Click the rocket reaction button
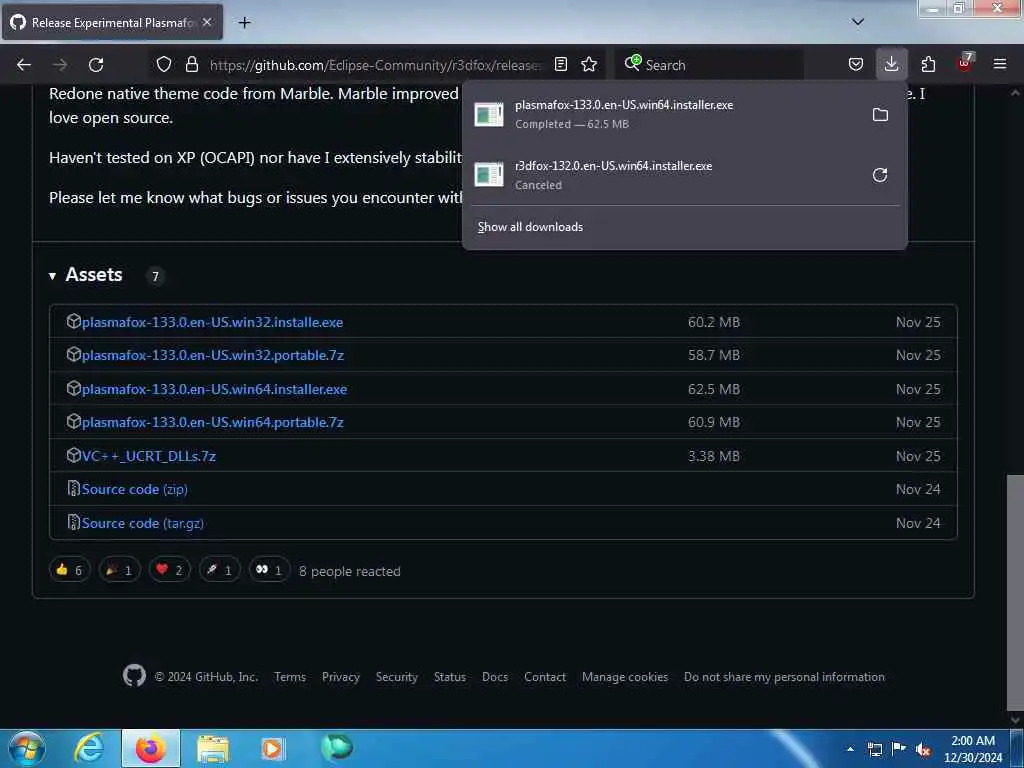Viewport: 1024px width, 768px height. point(219,570)
